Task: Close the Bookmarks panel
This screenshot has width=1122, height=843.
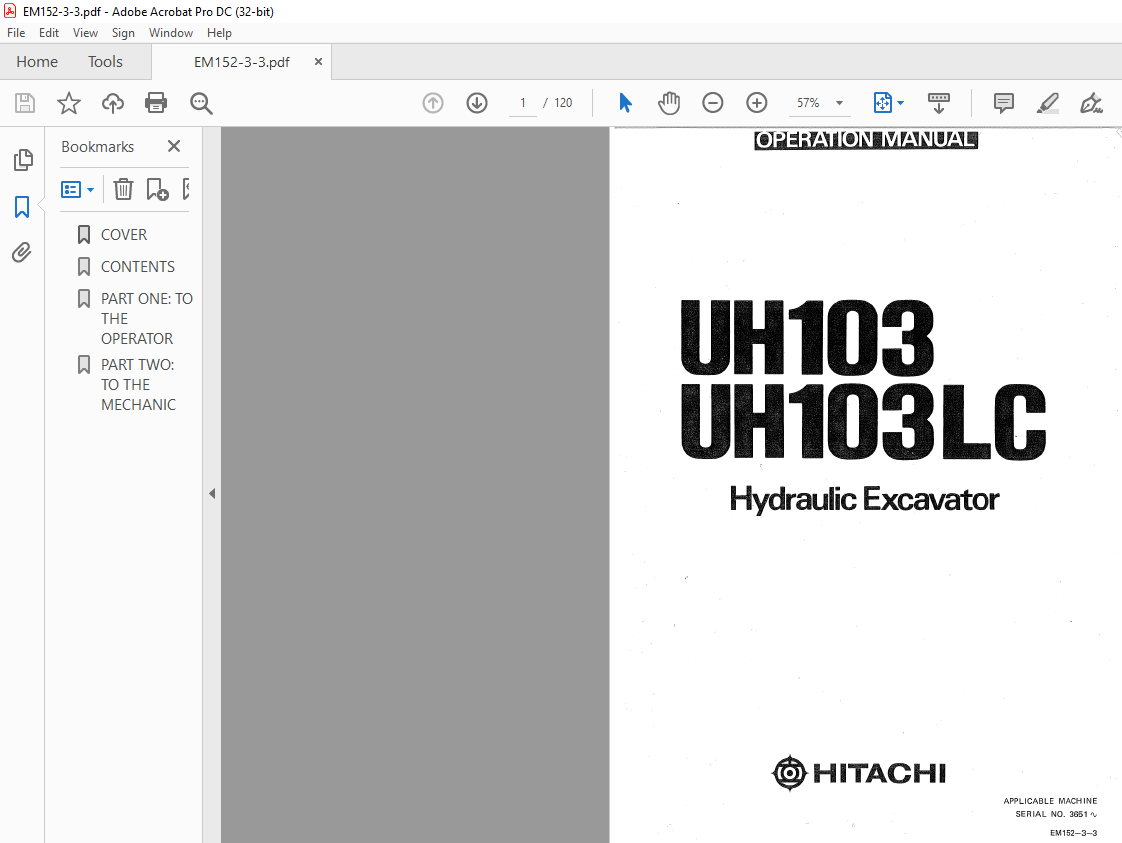Action: point(174,146)
